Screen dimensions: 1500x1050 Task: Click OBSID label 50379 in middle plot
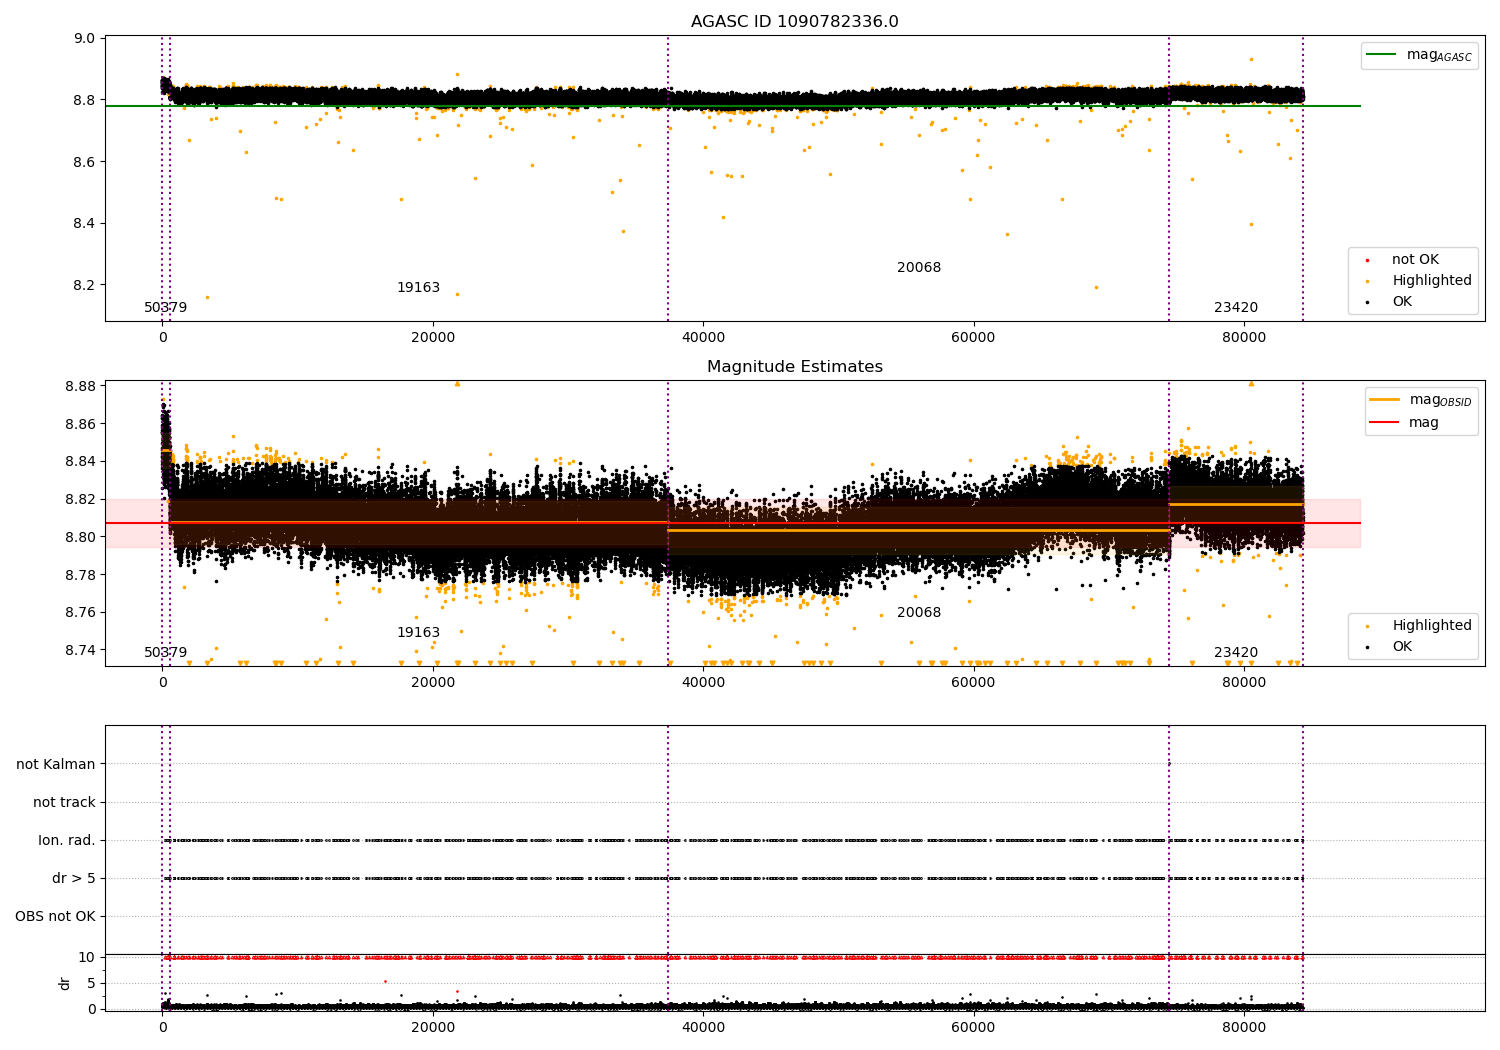pyautogui.click(x=165, y=653)
